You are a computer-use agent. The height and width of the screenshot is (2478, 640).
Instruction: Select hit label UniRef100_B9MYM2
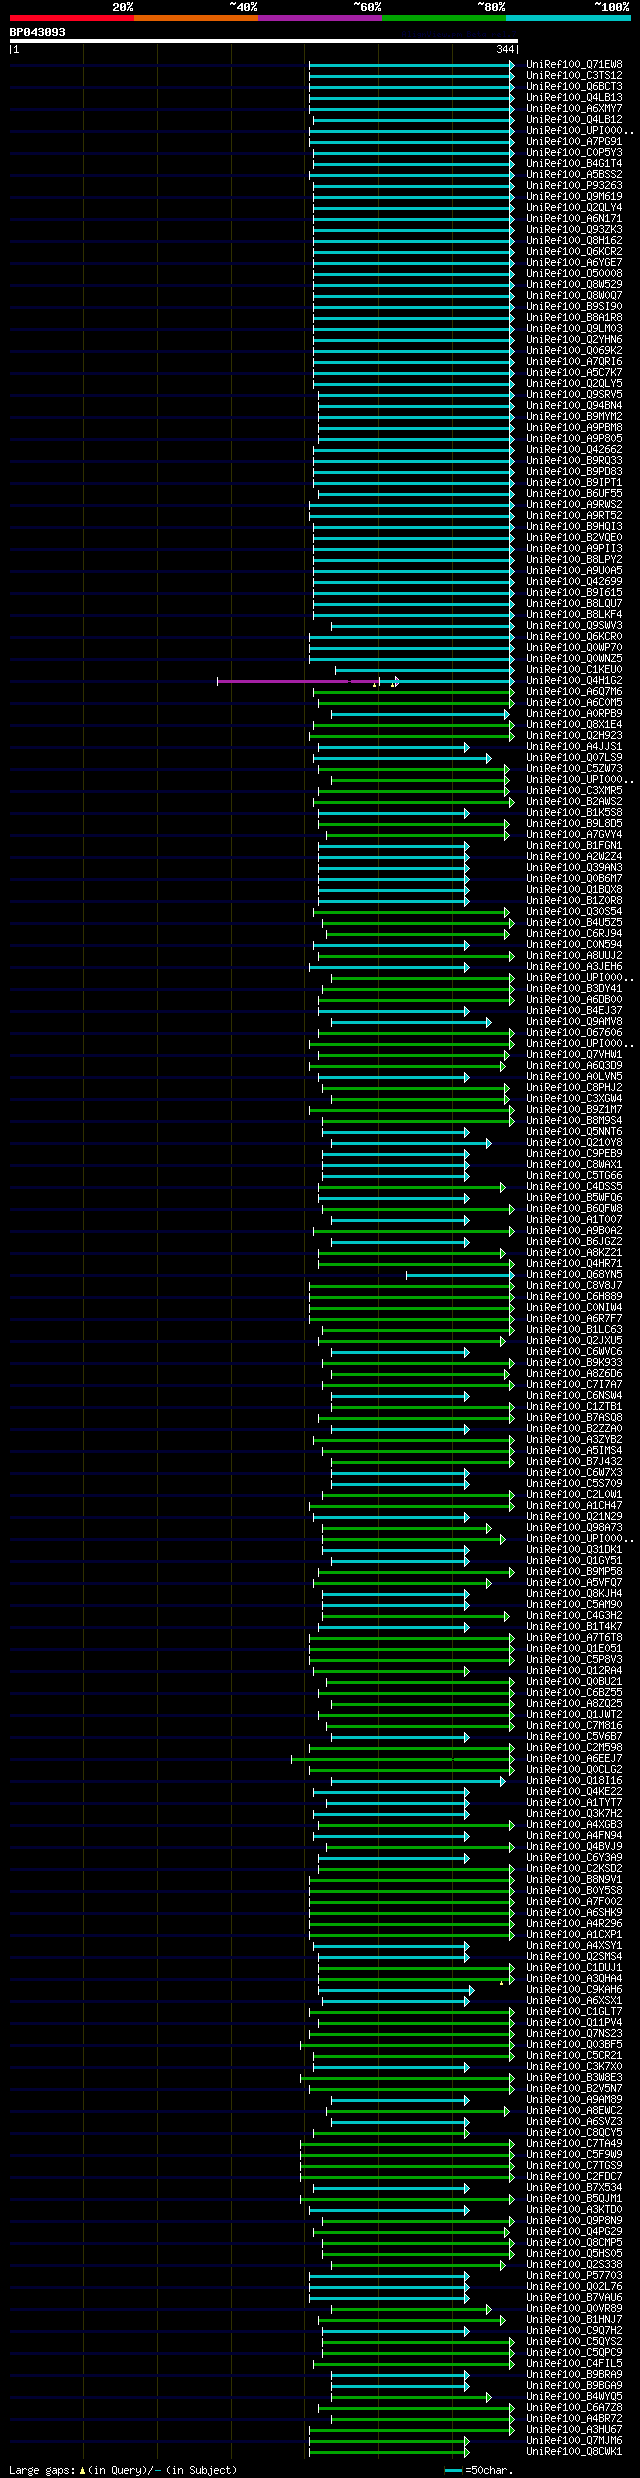click(574, 417)
